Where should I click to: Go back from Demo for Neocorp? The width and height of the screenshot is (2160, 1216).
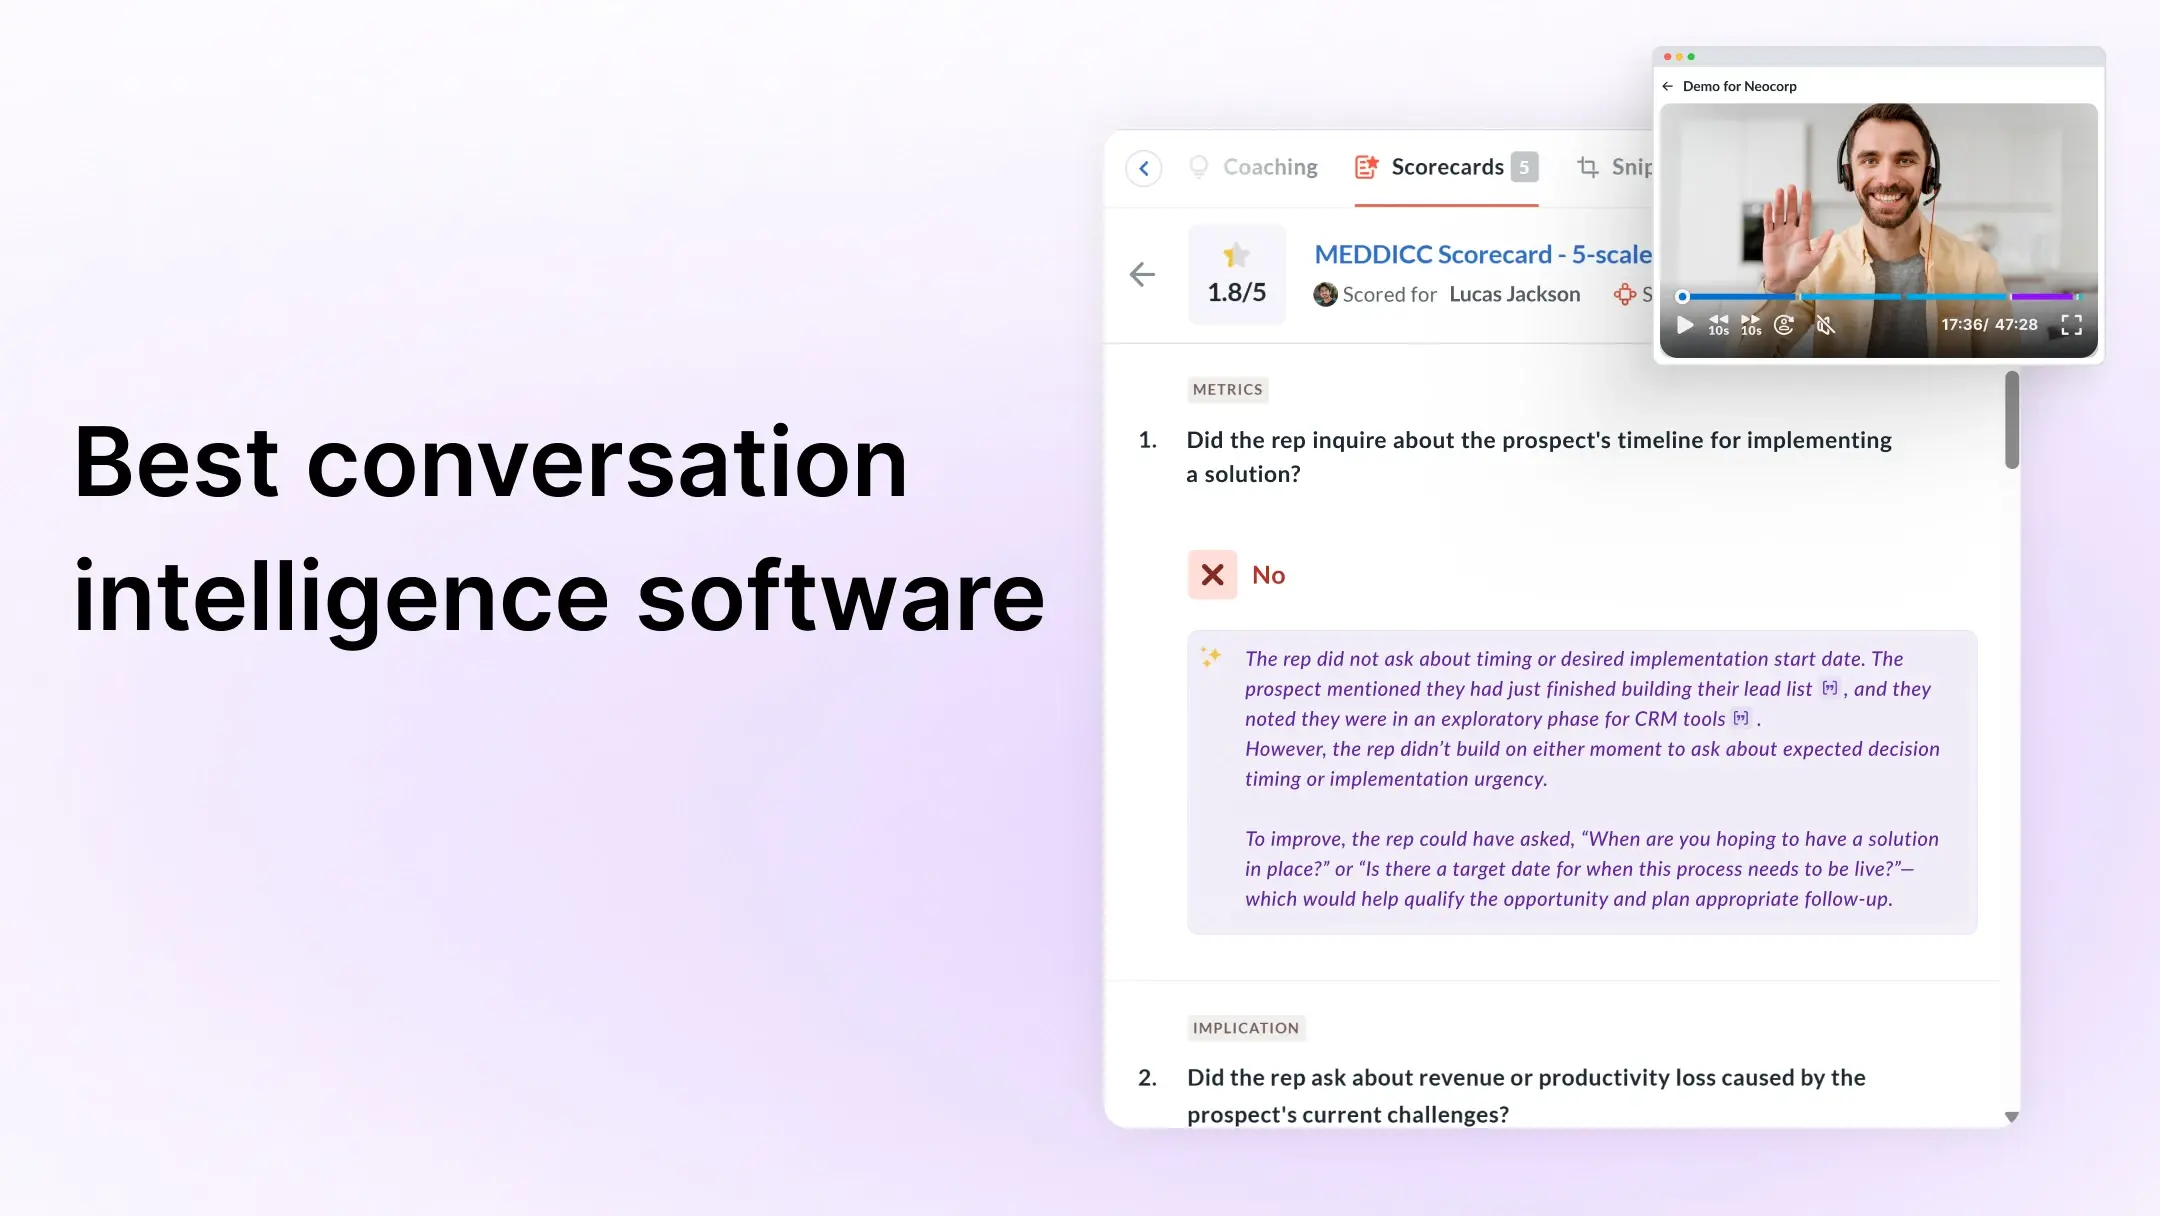point(1667,86)
